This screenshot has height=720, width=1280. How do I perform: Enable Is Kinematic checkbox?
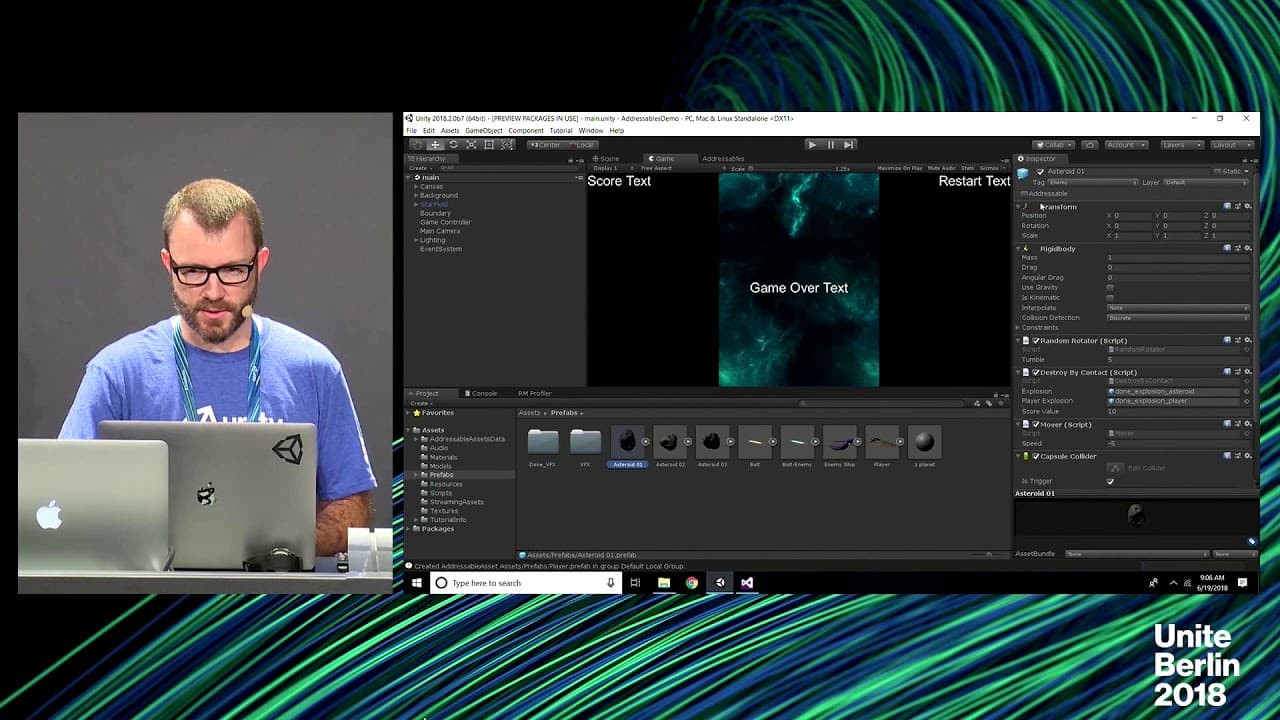[1110, 298]
